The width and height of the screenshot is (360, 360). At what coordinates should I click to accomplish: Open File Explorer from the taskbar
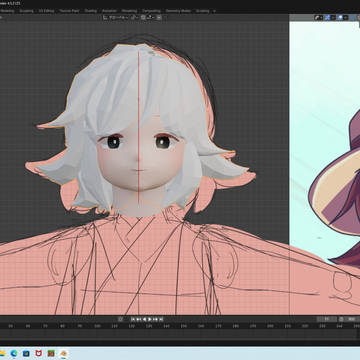[x=2, y=353]
